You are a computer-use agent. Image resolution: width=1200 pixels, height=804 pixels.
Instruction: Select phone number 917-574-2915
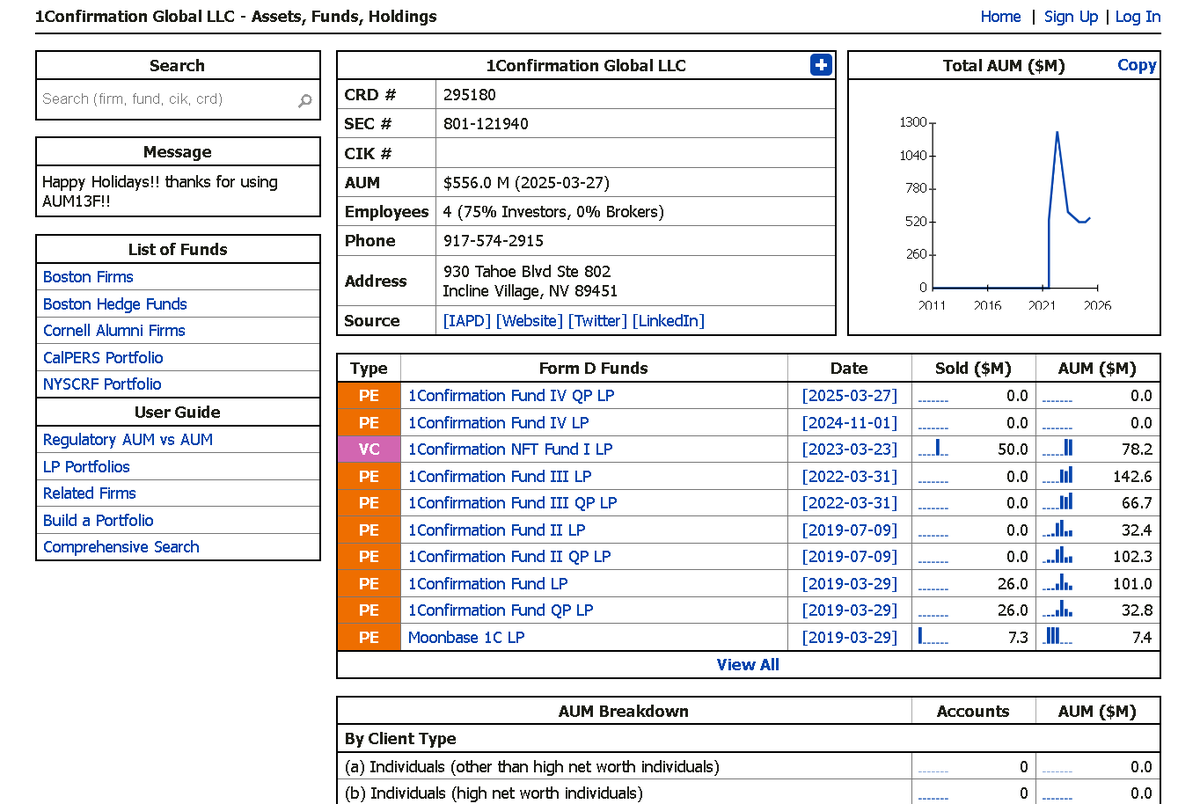(493, 241)
